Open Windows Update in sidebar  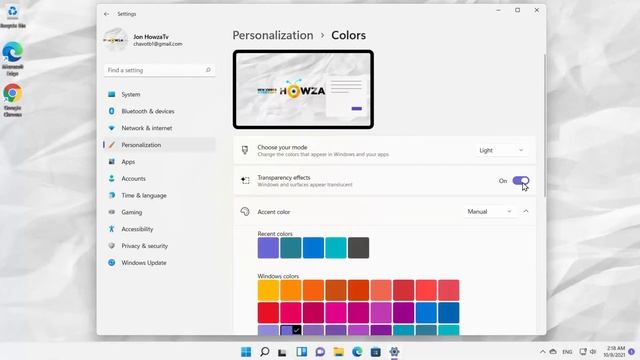[160, 263]
